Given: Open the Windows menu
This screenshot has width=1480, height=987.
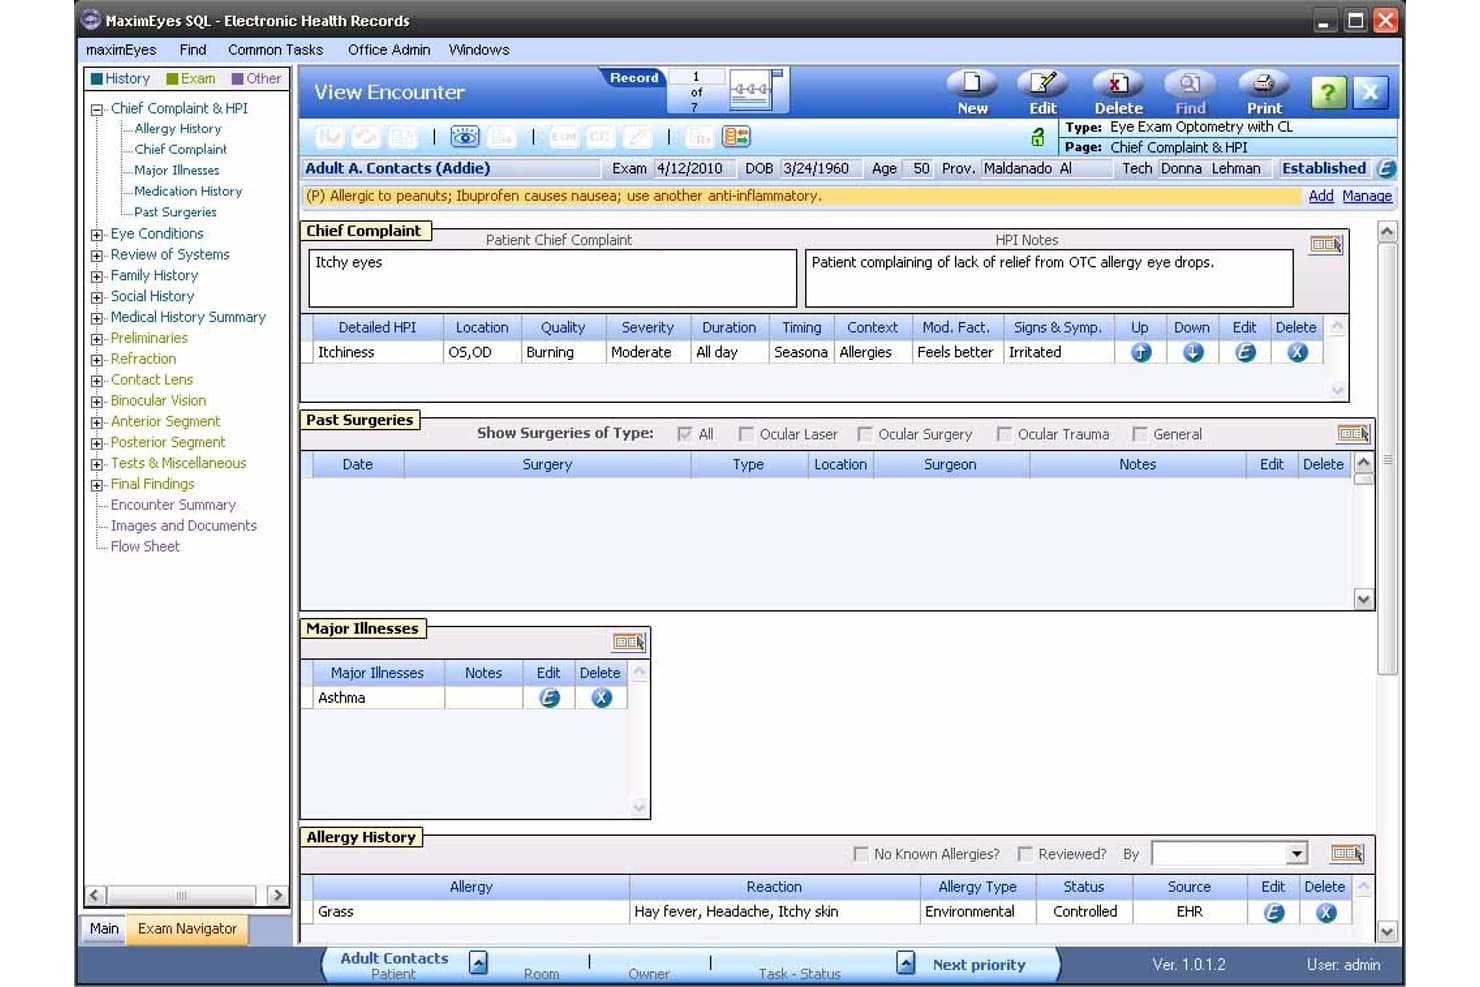Looking at the screenshot, I should pyautogui.click(x=479, y=50).
